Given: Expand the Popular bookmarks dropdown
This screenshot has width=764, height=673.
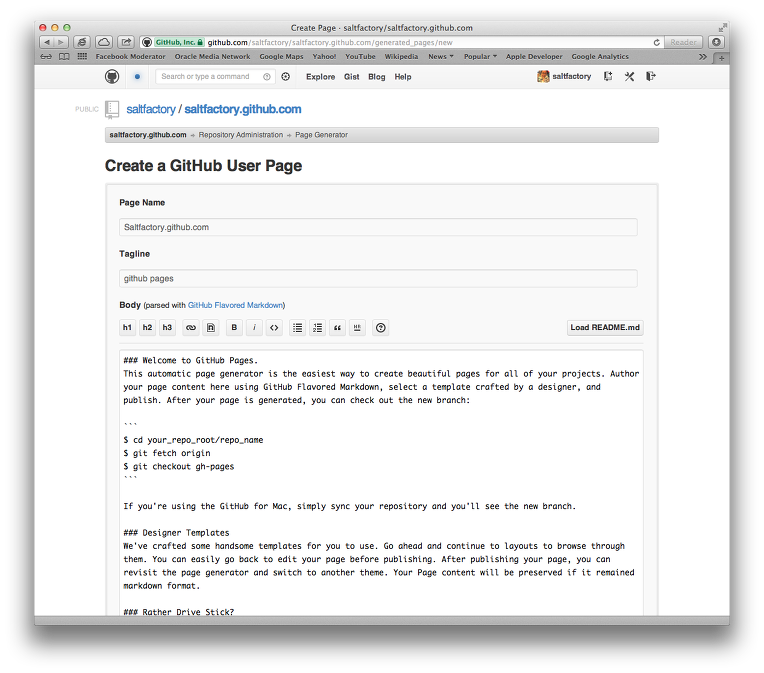Looking at the screenshot, I should [480, 57].
